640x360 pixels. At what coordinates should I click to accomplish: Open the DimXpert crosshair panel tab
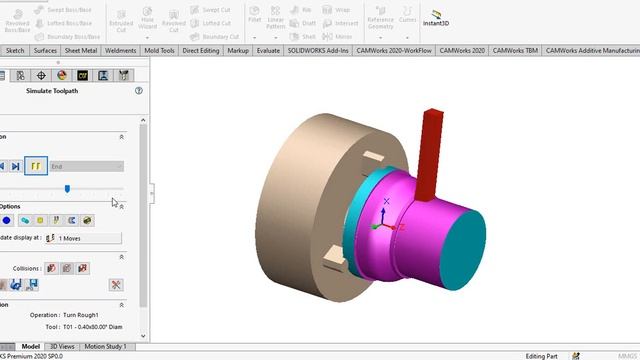coord(41,75)
